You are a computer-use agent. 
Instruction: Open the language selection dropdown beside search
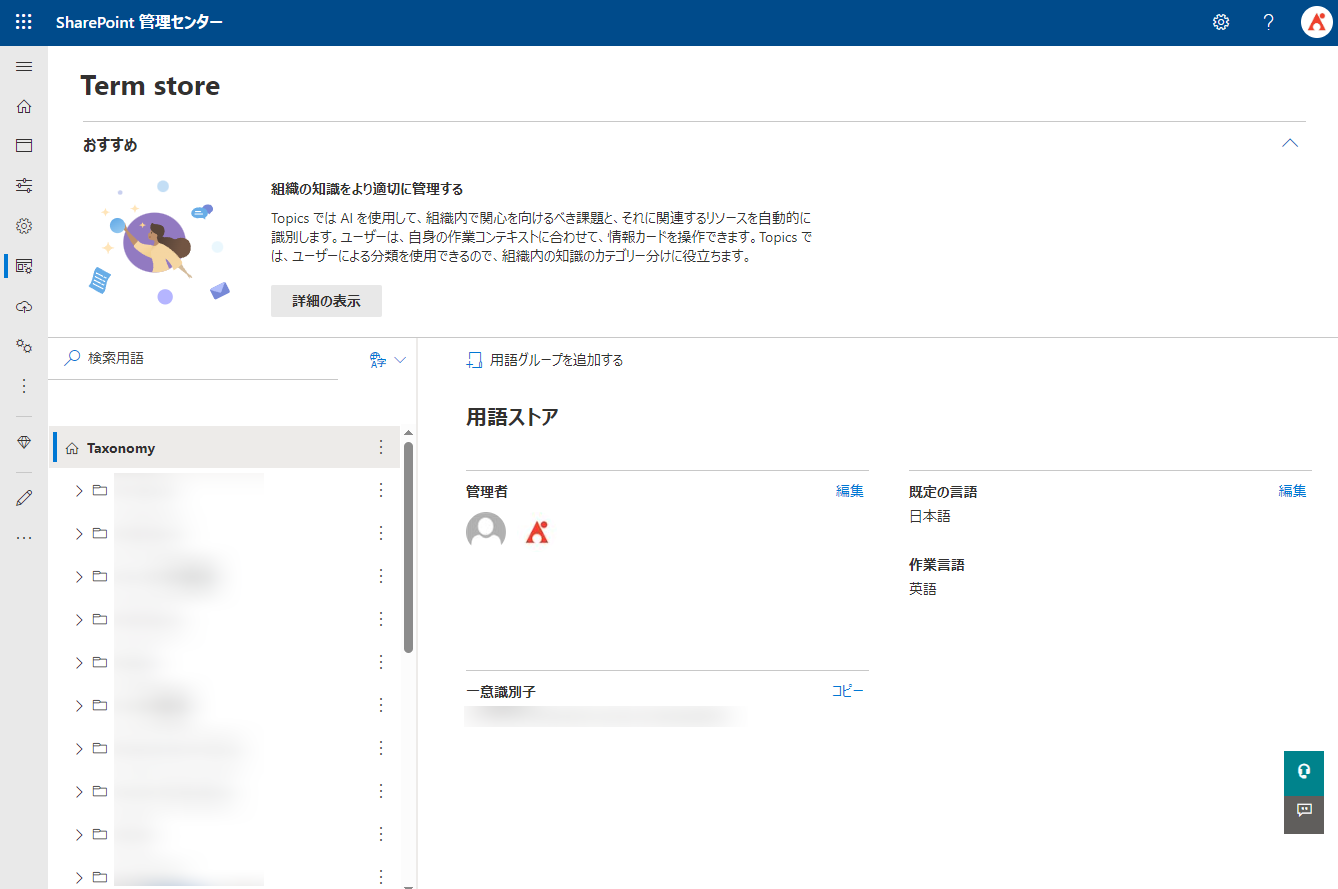point(388,360)
